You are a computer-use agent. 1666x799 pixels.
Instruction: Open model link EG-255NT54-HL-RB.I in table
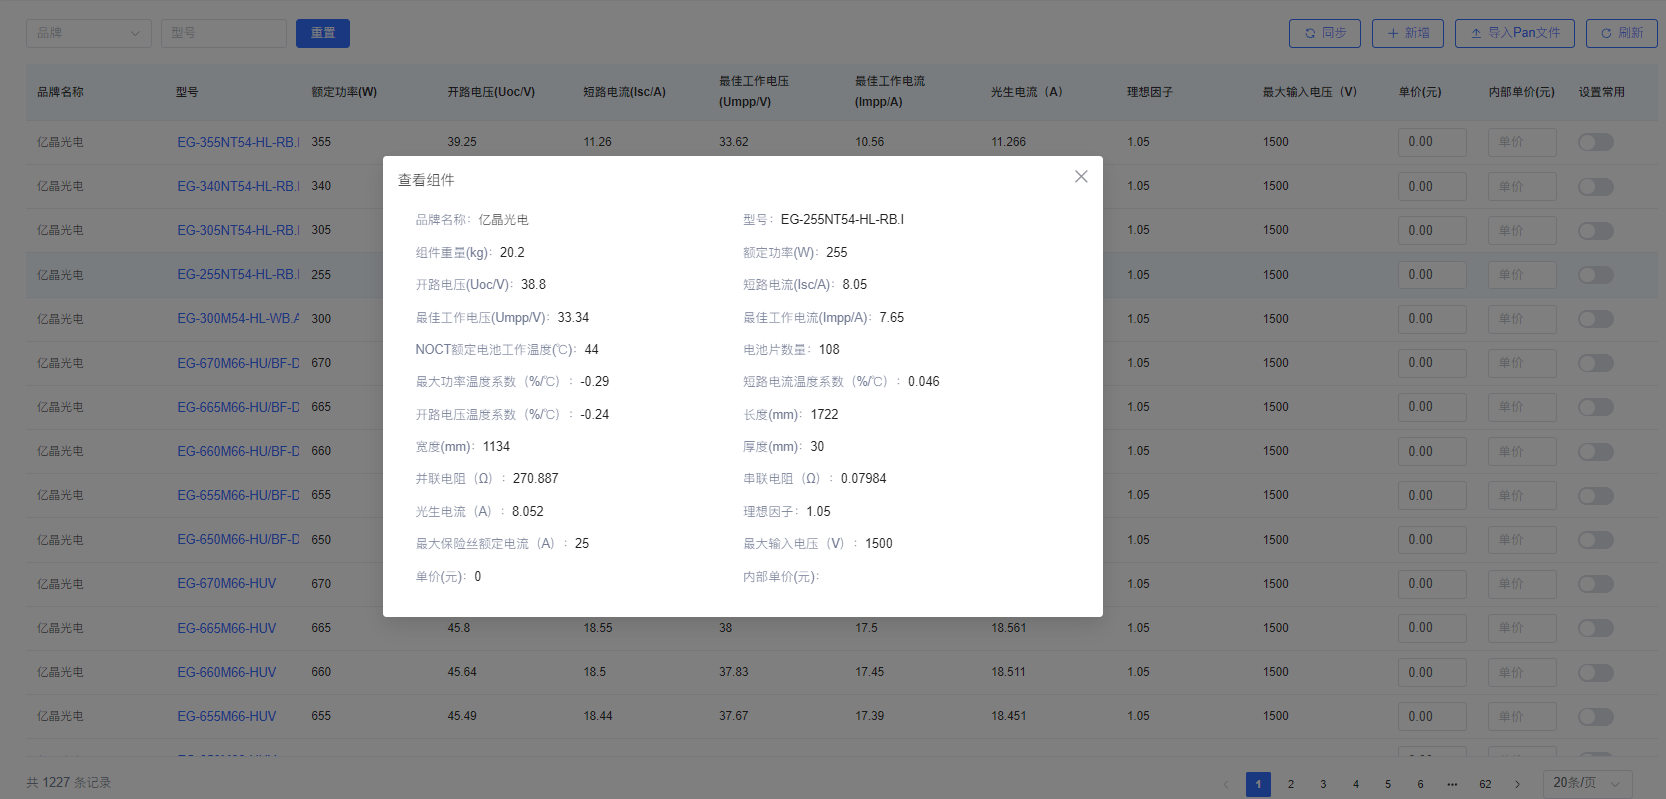pyautogui.click(x=238, y=274)
